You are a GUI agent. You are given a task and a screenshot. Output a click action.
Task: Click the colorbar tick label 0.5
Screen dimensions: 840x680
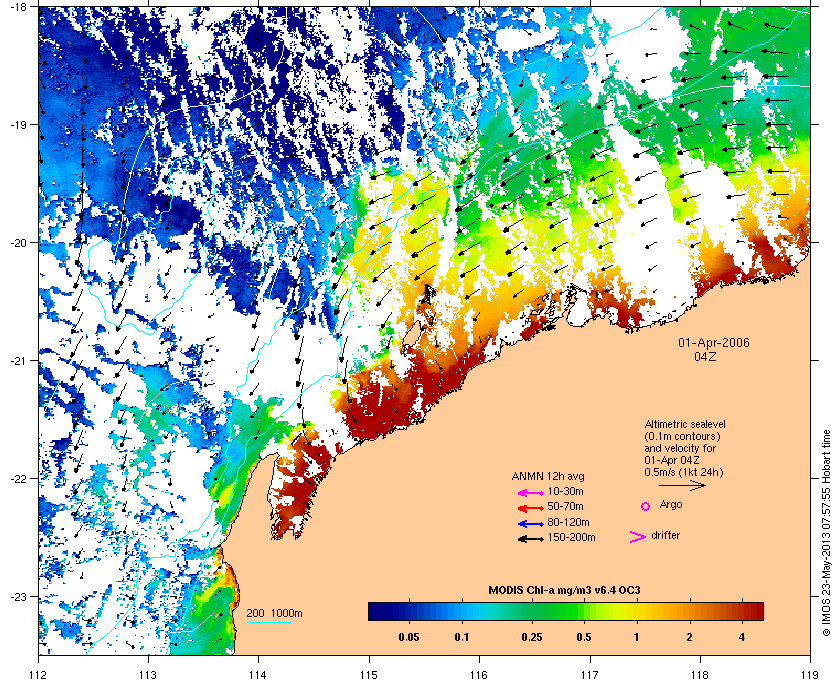pyautogui.click(x=584, y=638)
